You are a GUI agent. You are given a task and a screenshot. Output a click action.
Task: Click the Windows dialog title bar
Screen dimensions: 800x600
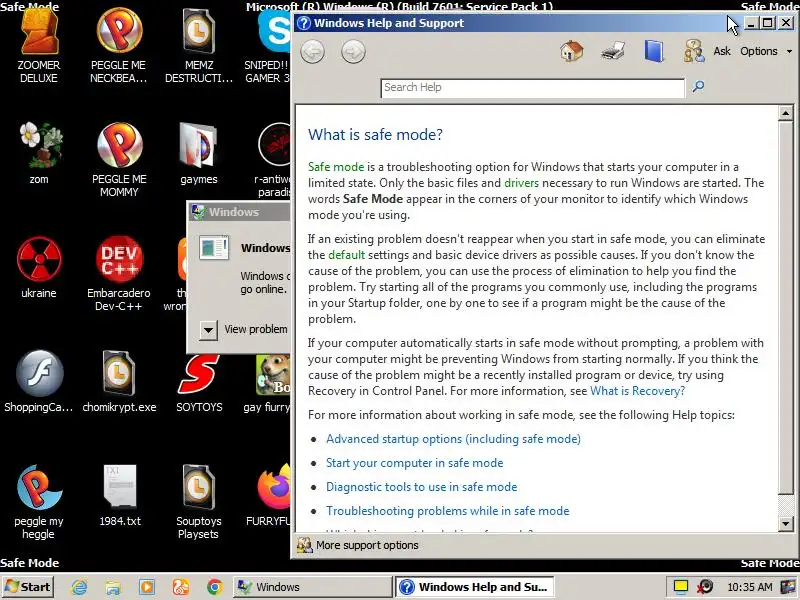pyautogui.click(x=240, y=212)
